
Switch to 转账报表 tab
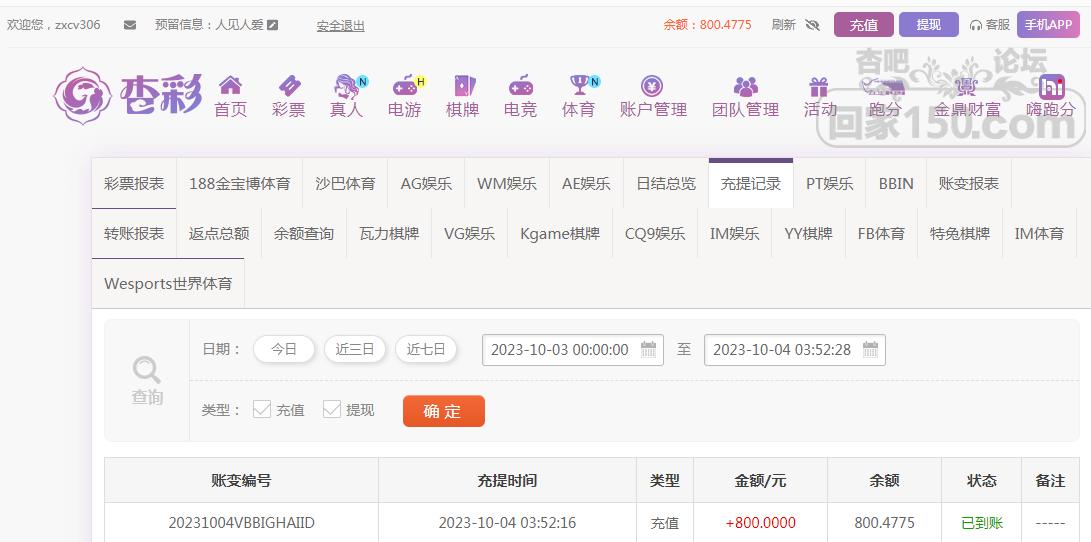tap(134, 234)
